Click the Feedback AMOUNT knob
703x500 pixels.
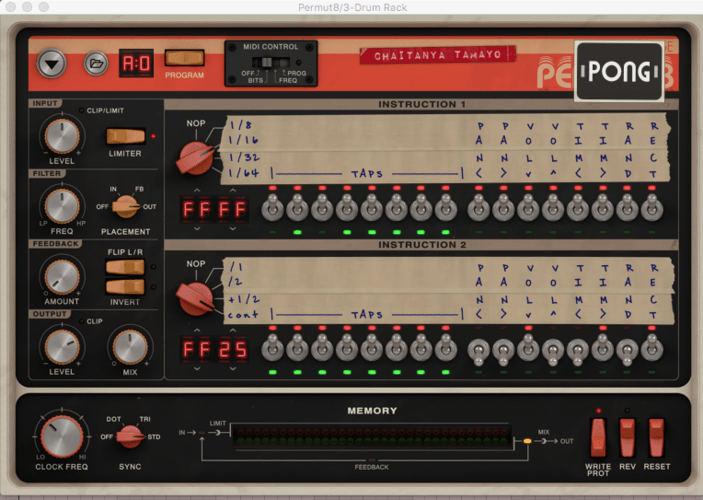[x=62, y=277]
